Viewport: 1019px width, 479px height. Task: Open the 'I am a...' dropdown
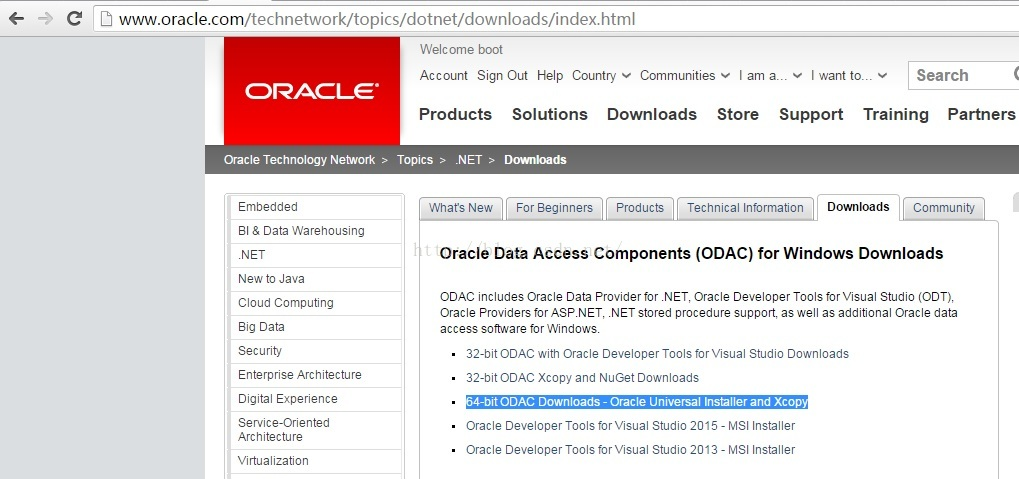[x=770, y=75]
